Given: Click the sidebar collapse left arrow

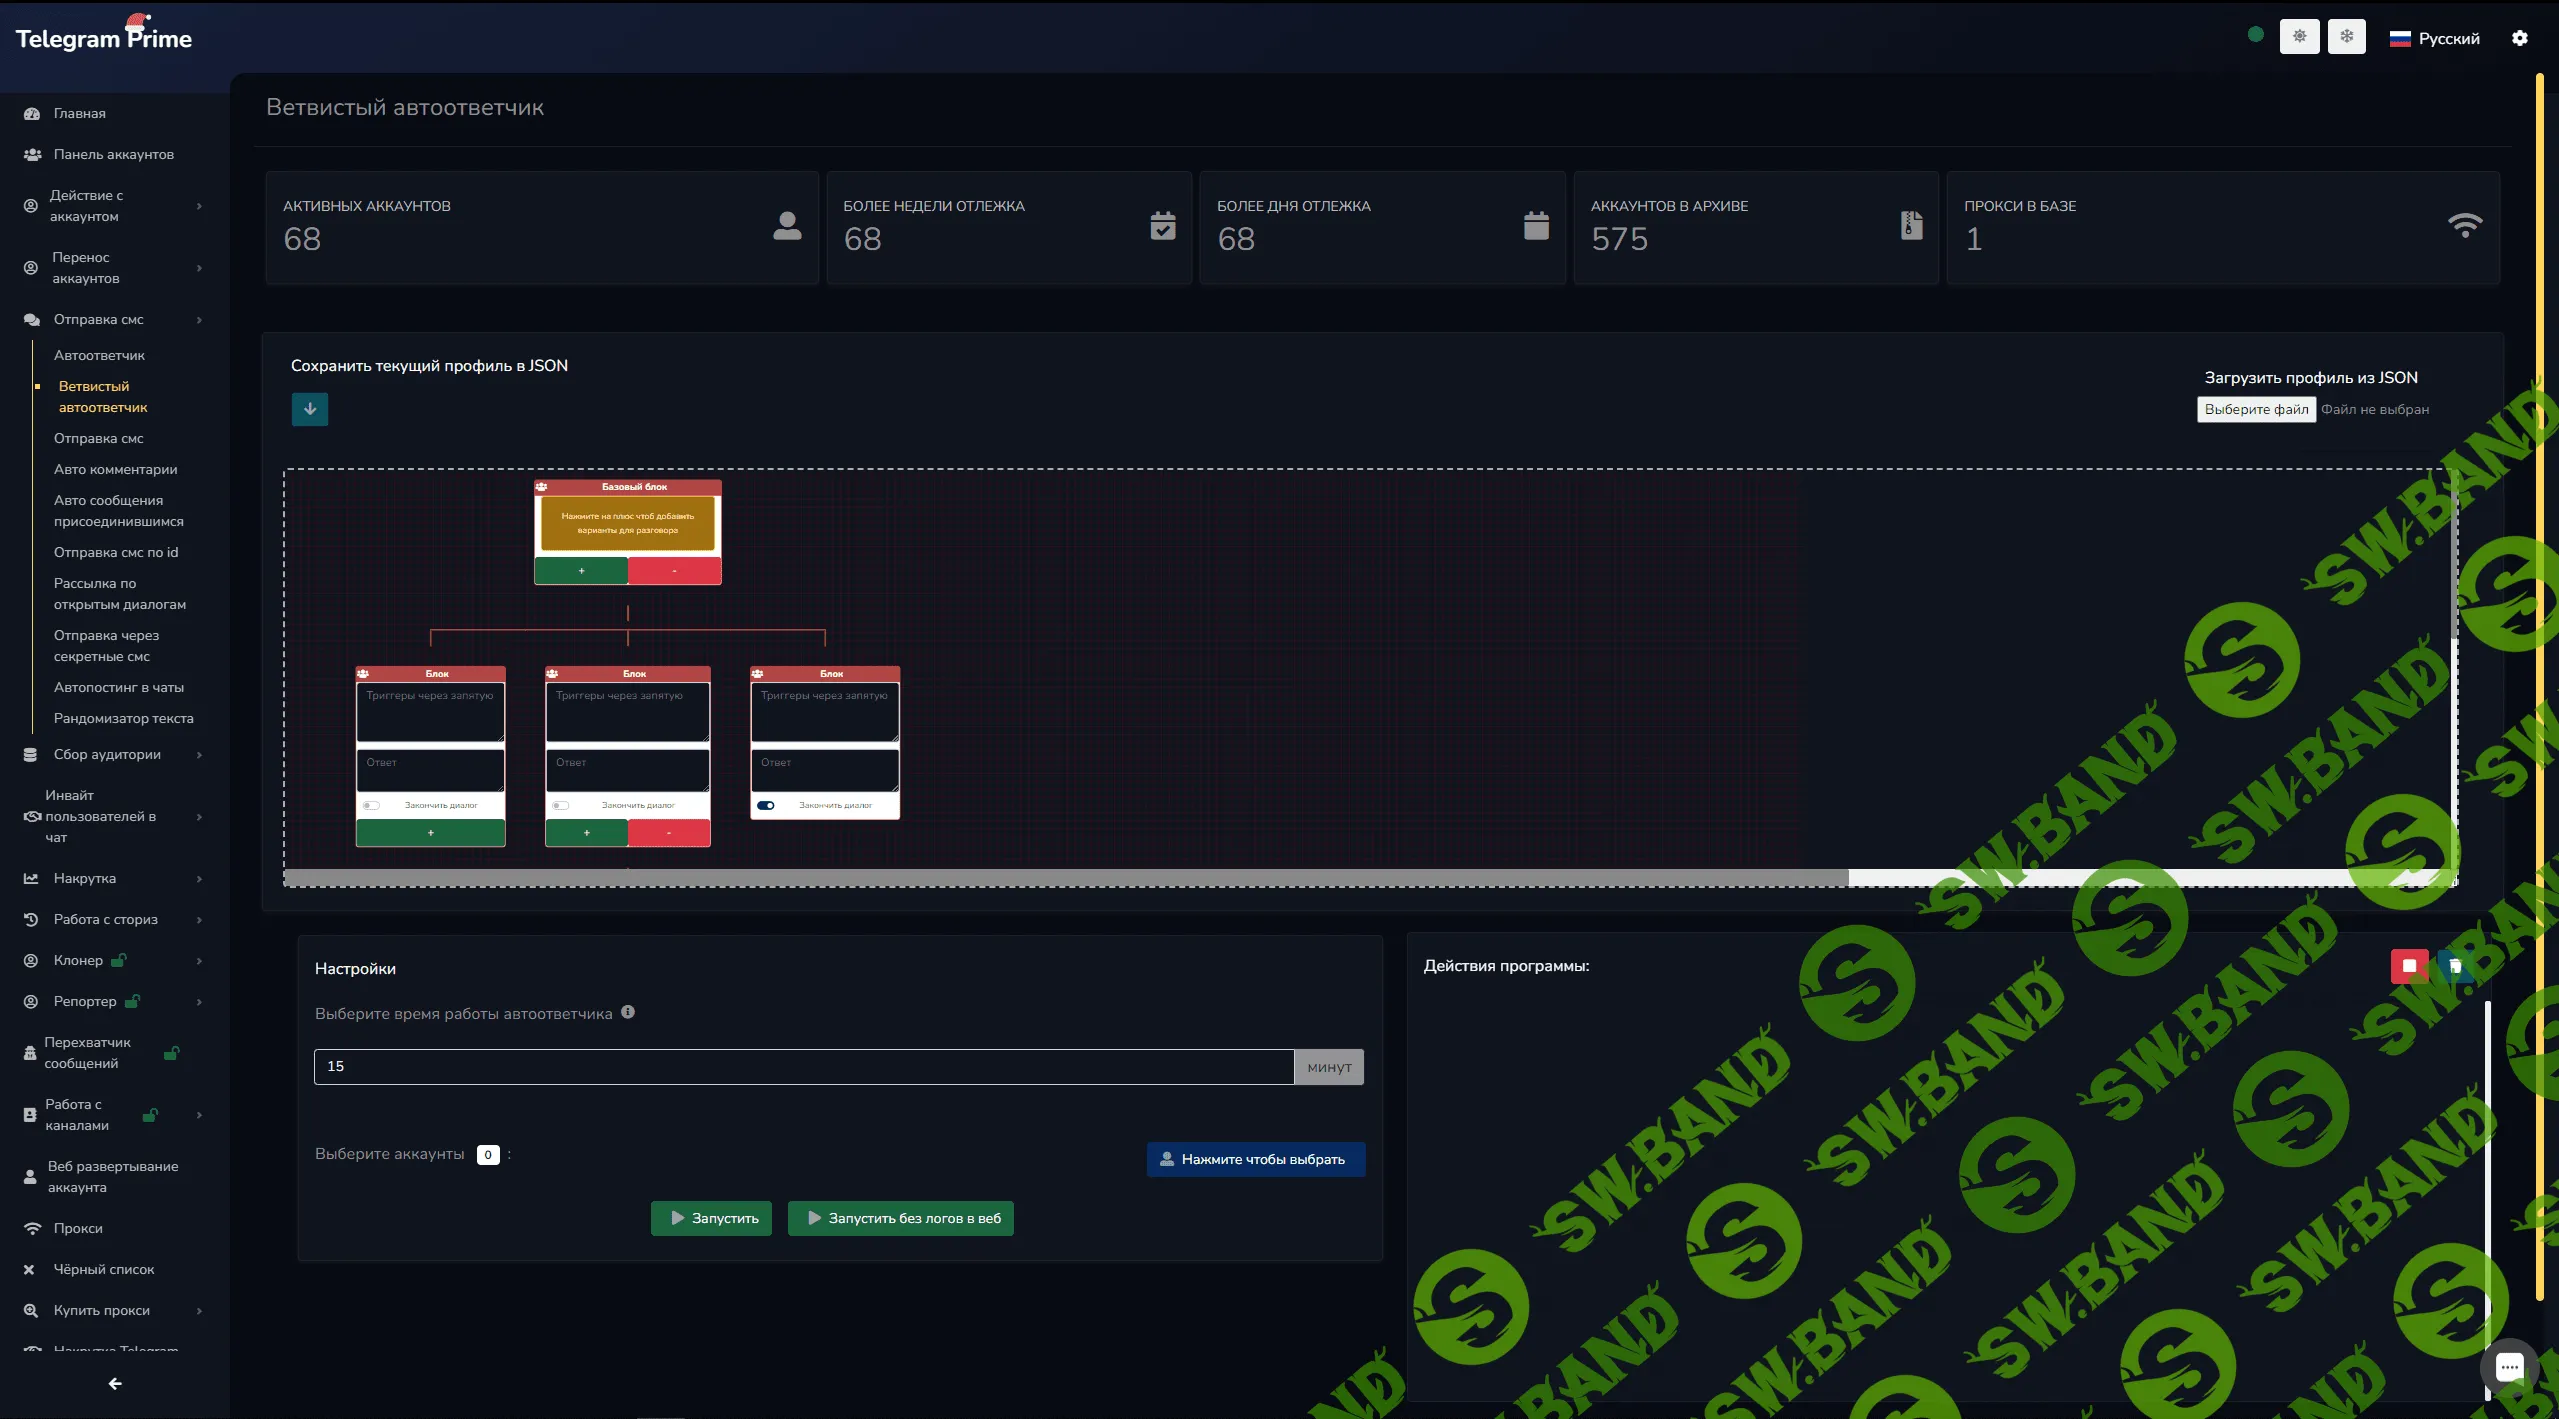Looking at the screenshot, I should tap(115, 1384).
